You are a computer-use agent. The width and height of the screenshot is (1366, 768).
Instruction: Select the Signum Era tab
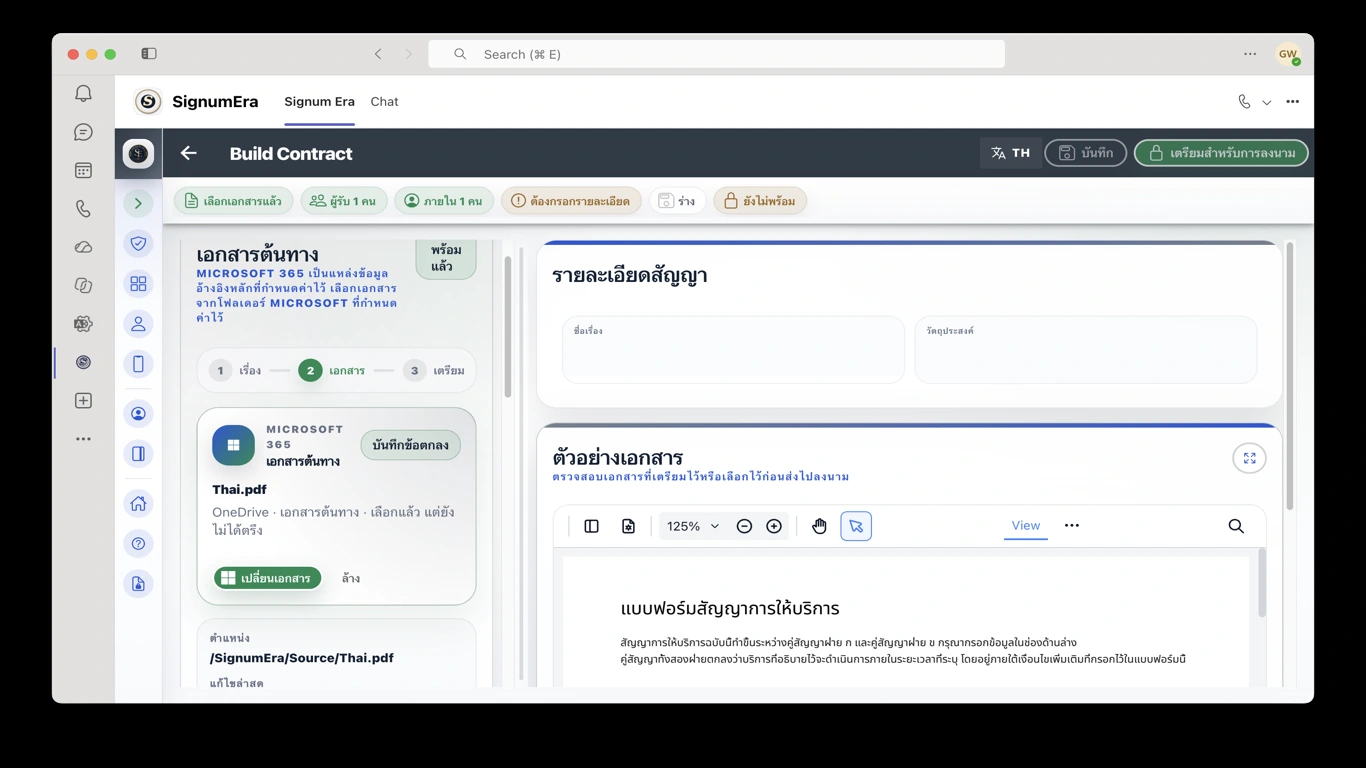pos(319,102)
